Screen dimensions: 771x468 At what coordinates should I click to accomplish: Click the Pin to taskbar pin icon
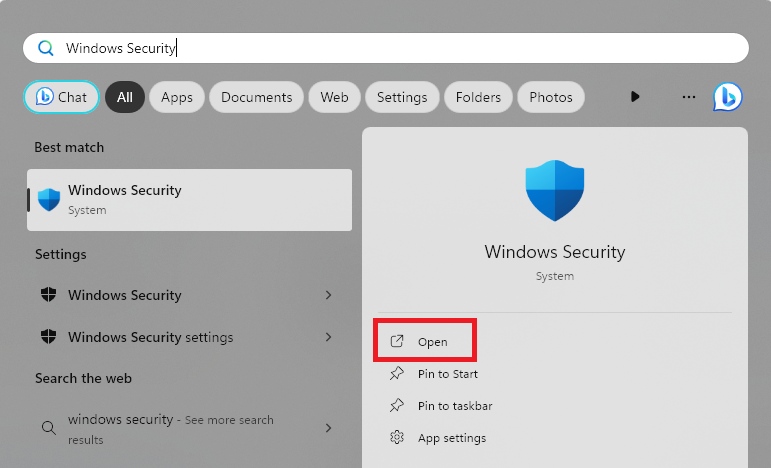point(397,406)
